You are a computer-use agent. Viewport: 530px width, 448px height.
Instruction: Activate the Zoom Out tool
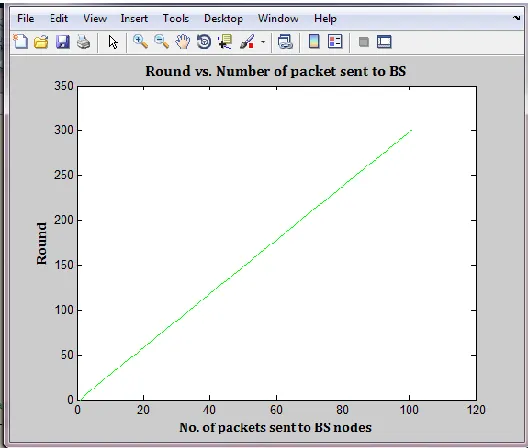click(x=161, y=42)
